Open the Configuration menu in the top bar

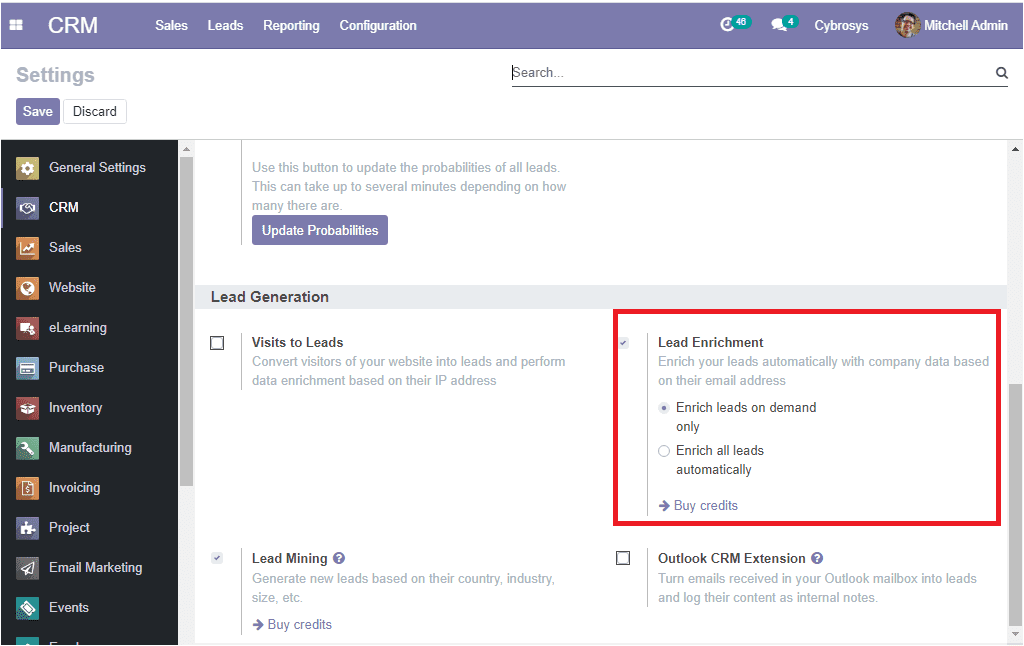click(378, 25)
